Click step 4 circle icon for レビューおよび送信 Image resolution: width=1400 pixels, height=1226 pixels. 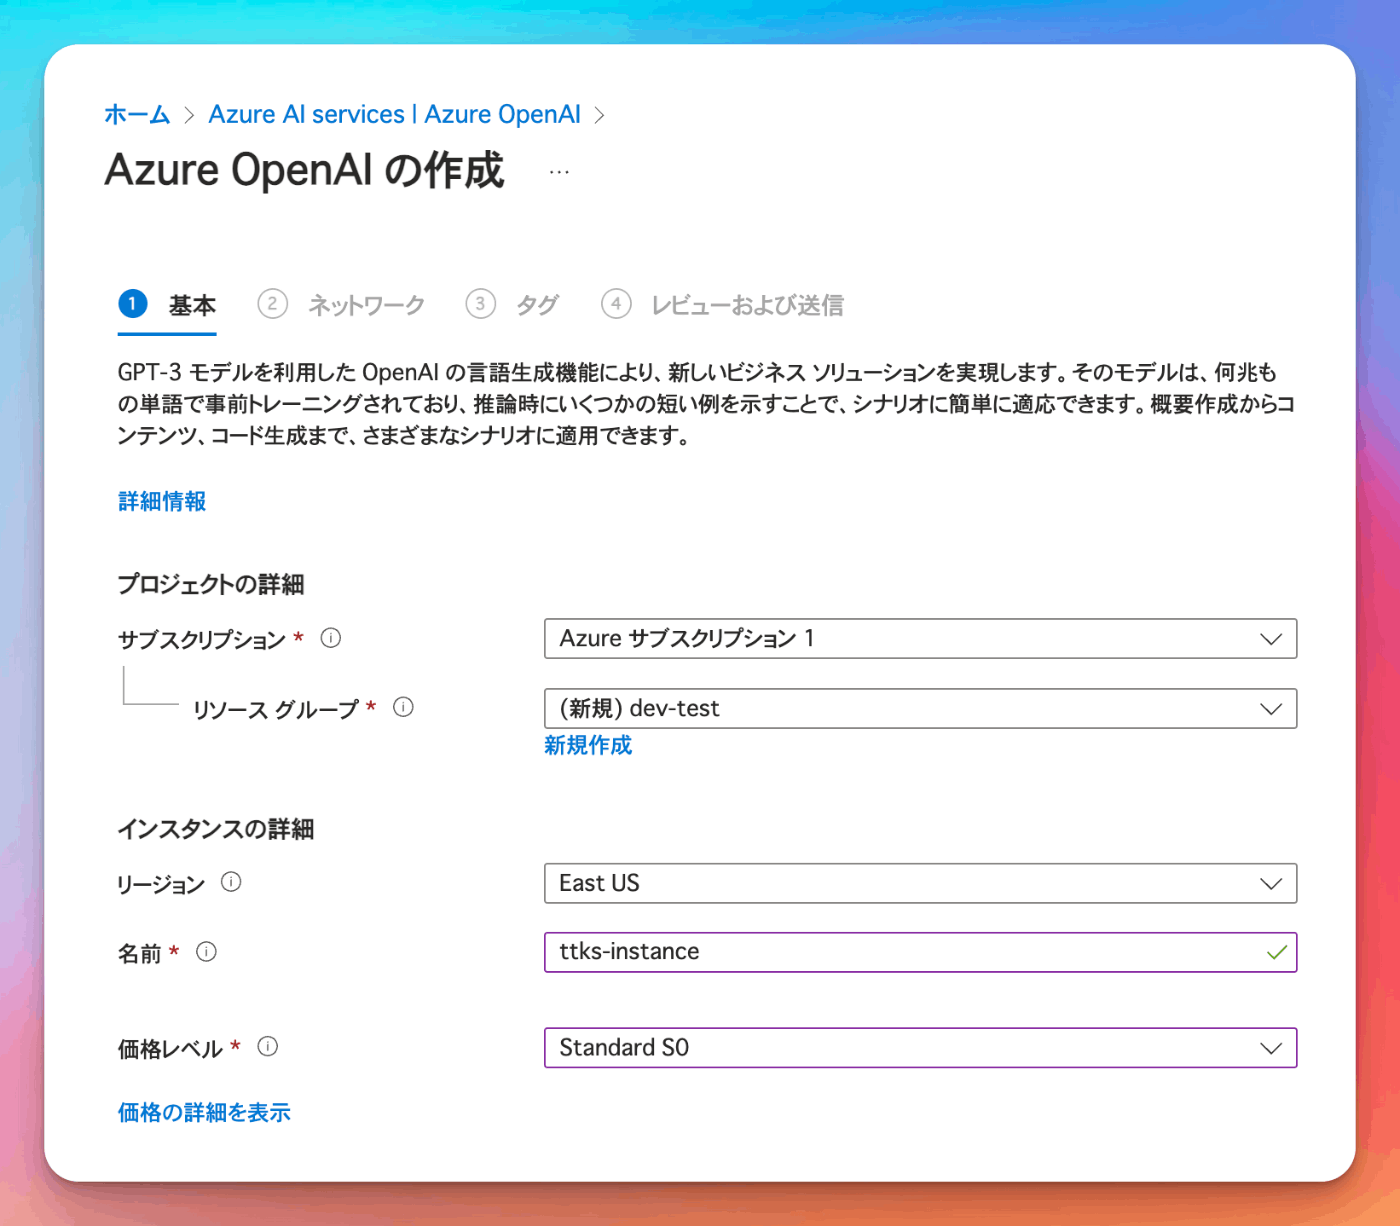point(616,303)
